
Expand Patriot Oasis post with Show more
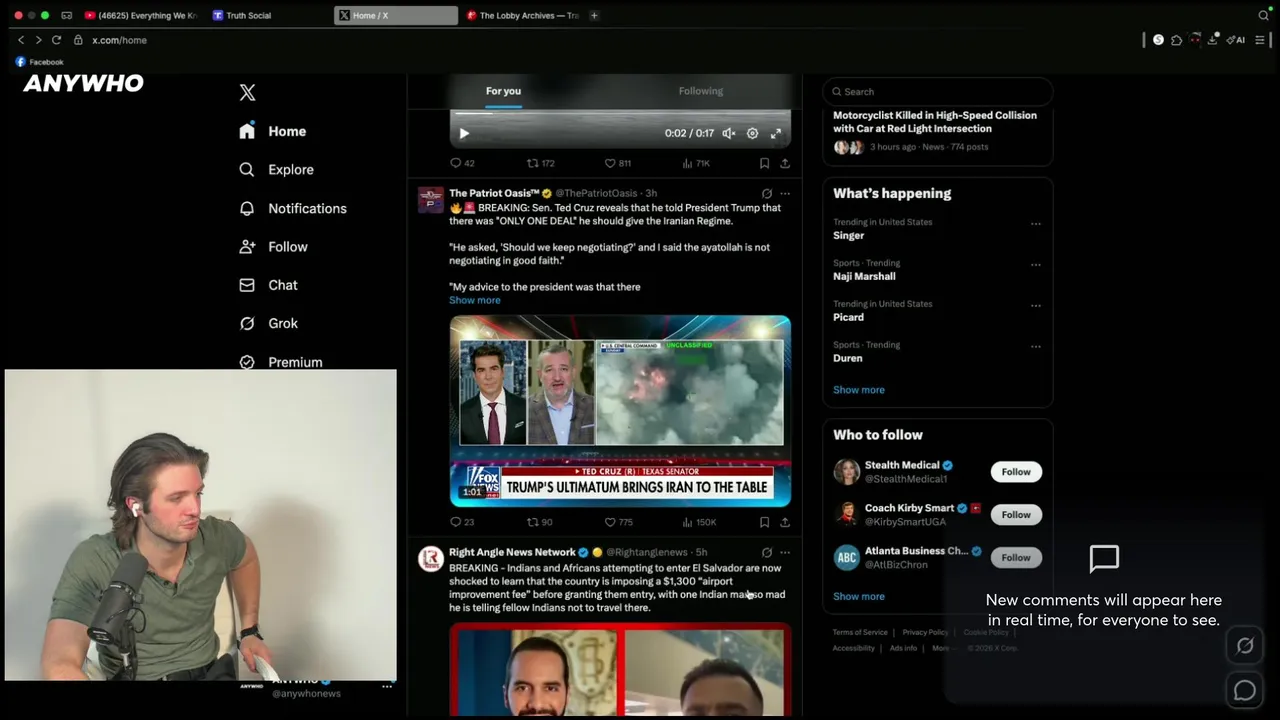pos(475,300)
